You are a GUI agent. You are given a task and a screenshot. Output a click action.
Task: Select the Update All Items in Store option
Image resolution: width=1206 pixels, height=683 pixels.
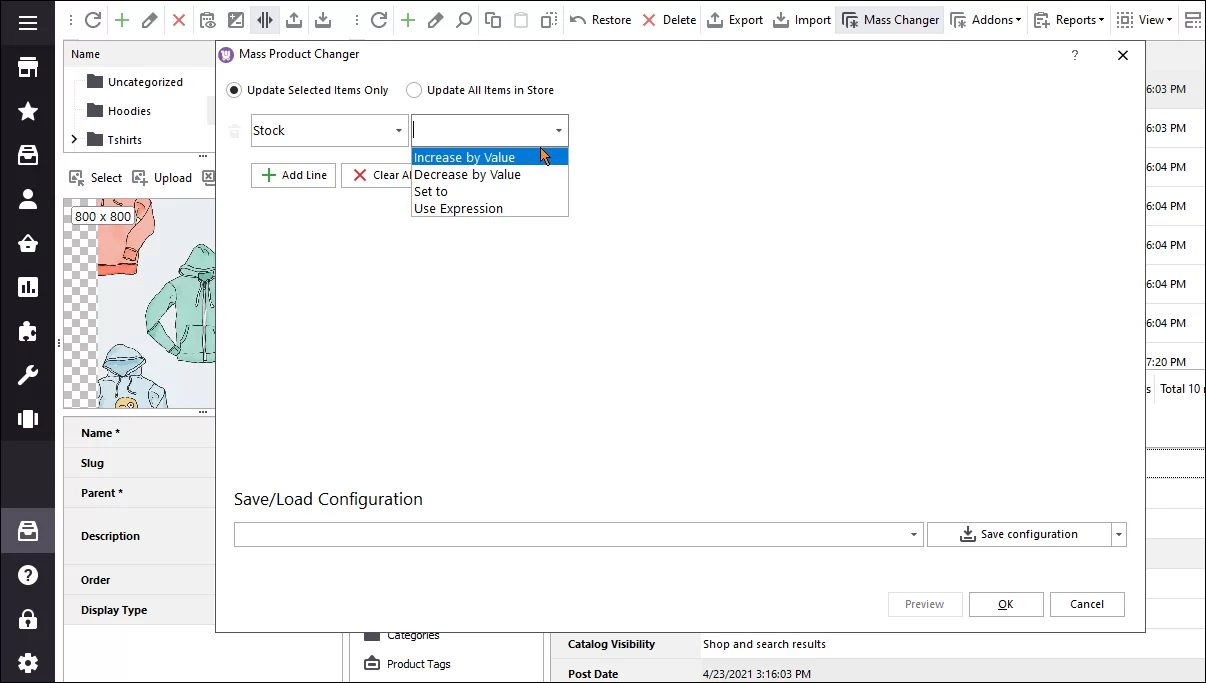click(414, 89)
